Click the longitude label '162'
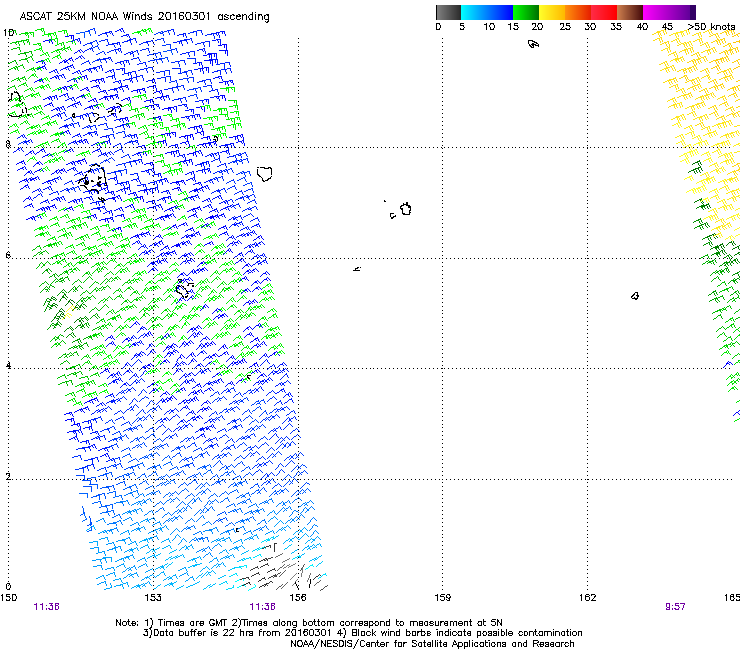The height and width of the screenshot is (650, 740). coord(588,598)
